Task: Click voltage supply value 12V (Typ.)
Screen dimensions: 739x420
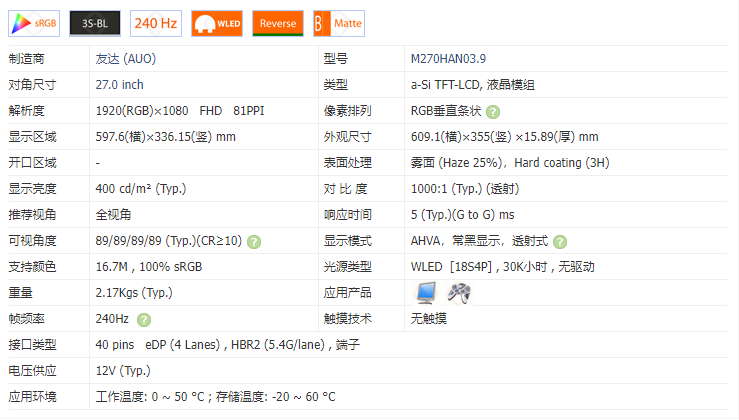Action: pos(123,371)
